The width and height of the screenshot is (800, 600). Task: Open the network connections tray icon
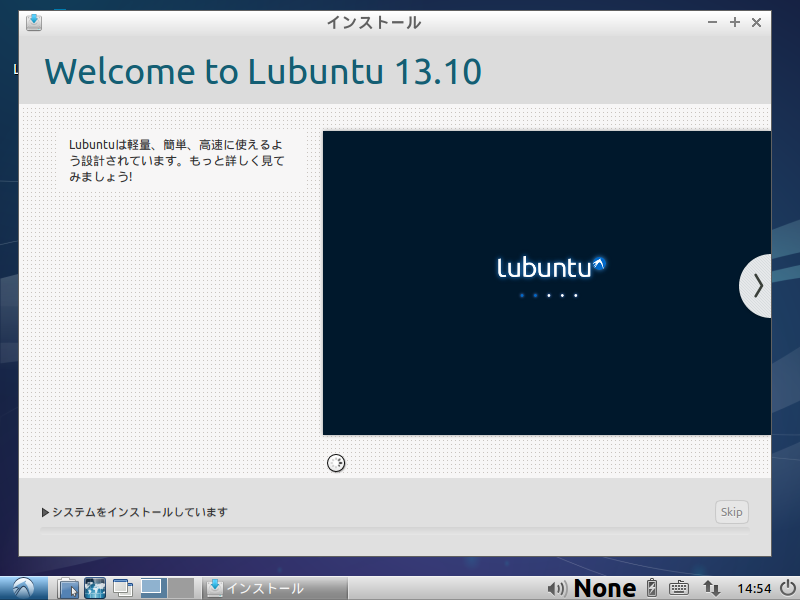(712, 588)
